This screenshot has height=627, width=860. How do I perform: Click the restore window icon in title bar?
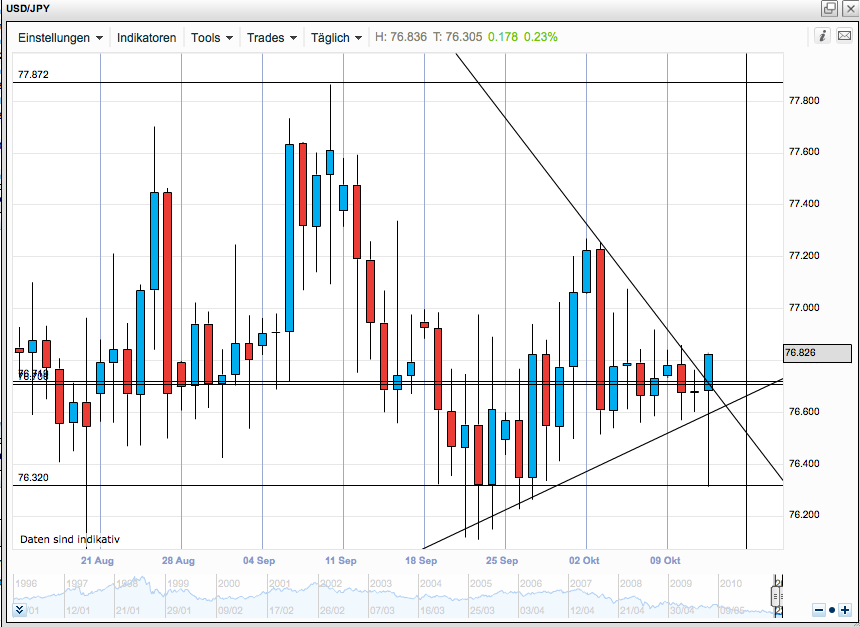pyautogui.click(x=829, y=9)
